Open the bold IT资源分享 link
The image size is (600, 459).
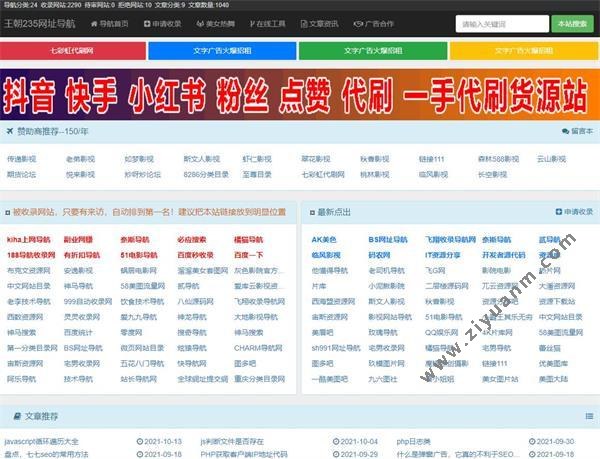tap(443, 255)
